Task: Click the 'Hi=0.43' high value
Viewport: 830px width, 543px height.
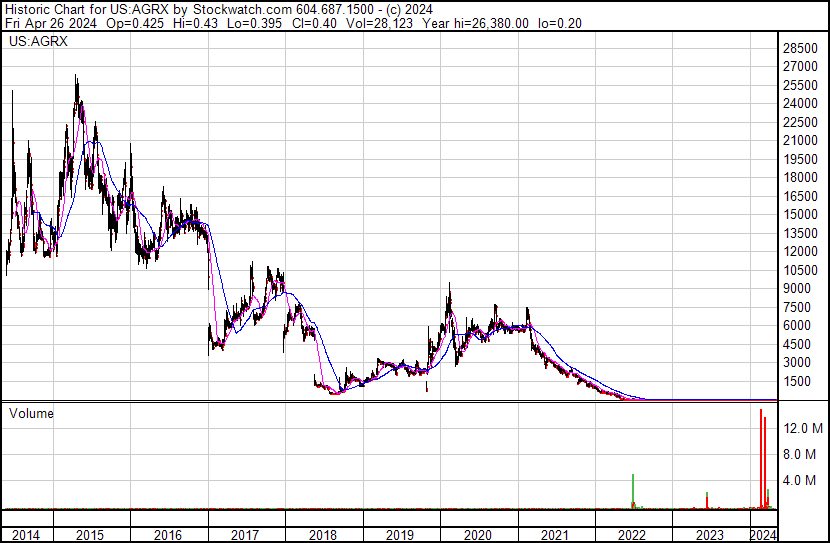Action: click(195, 23)
